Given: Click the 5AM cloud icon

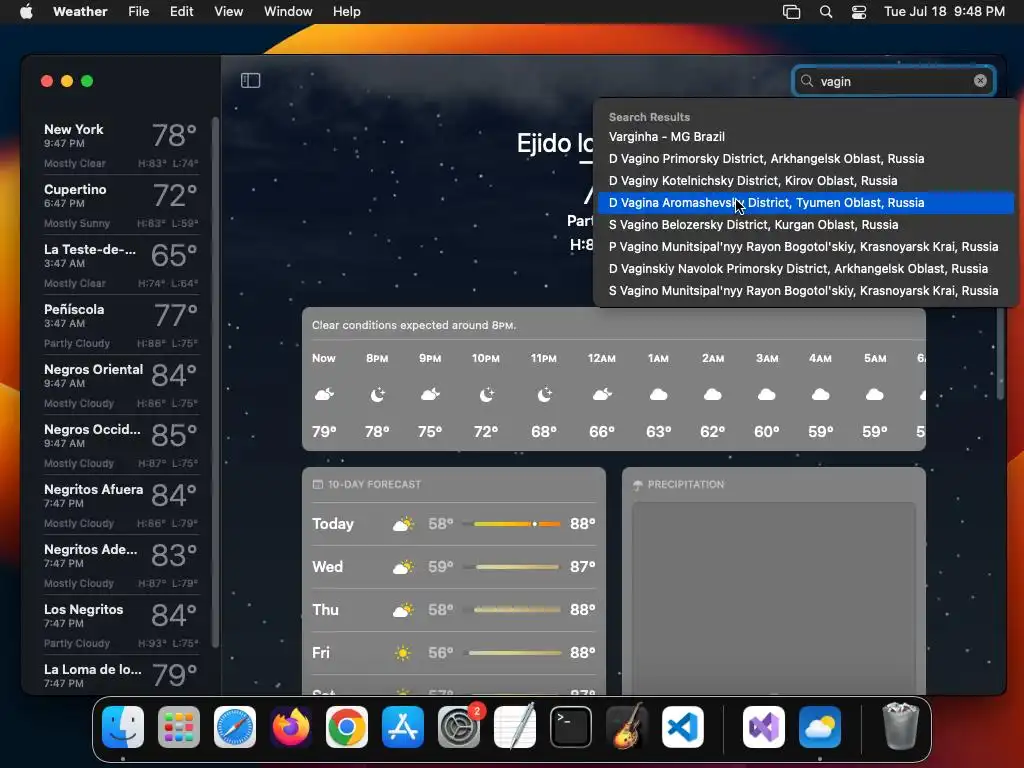Looking at the screenshot, I should click(874, 394).
